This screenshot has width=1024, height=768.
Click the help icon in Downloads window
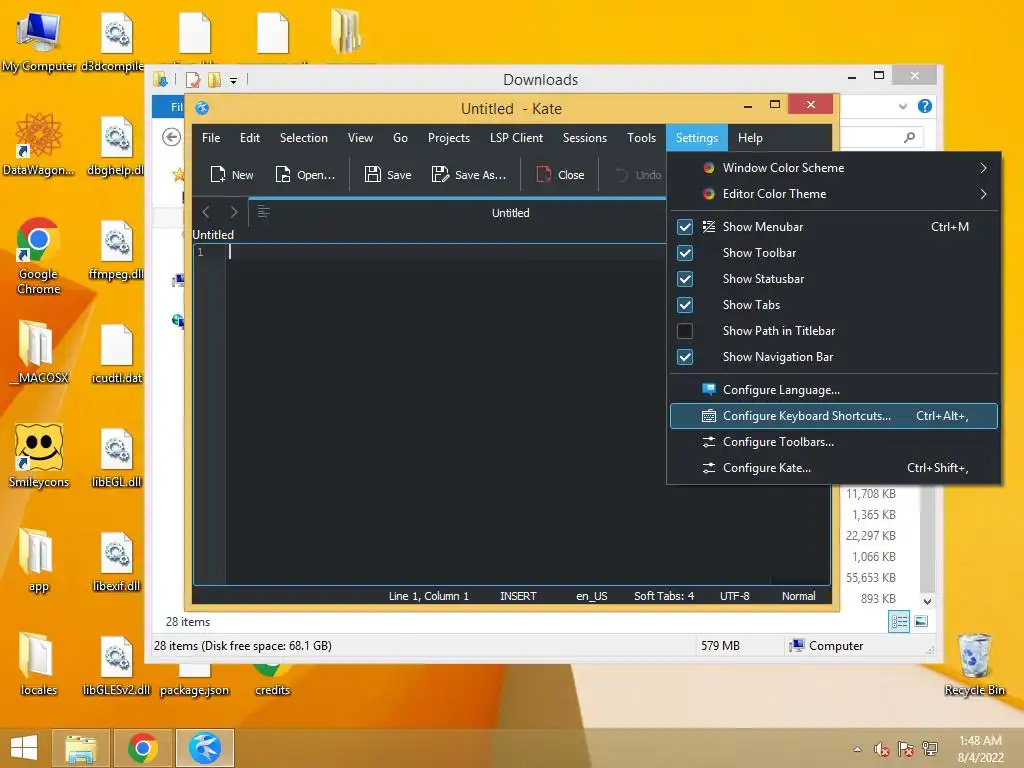click(925, 106)
